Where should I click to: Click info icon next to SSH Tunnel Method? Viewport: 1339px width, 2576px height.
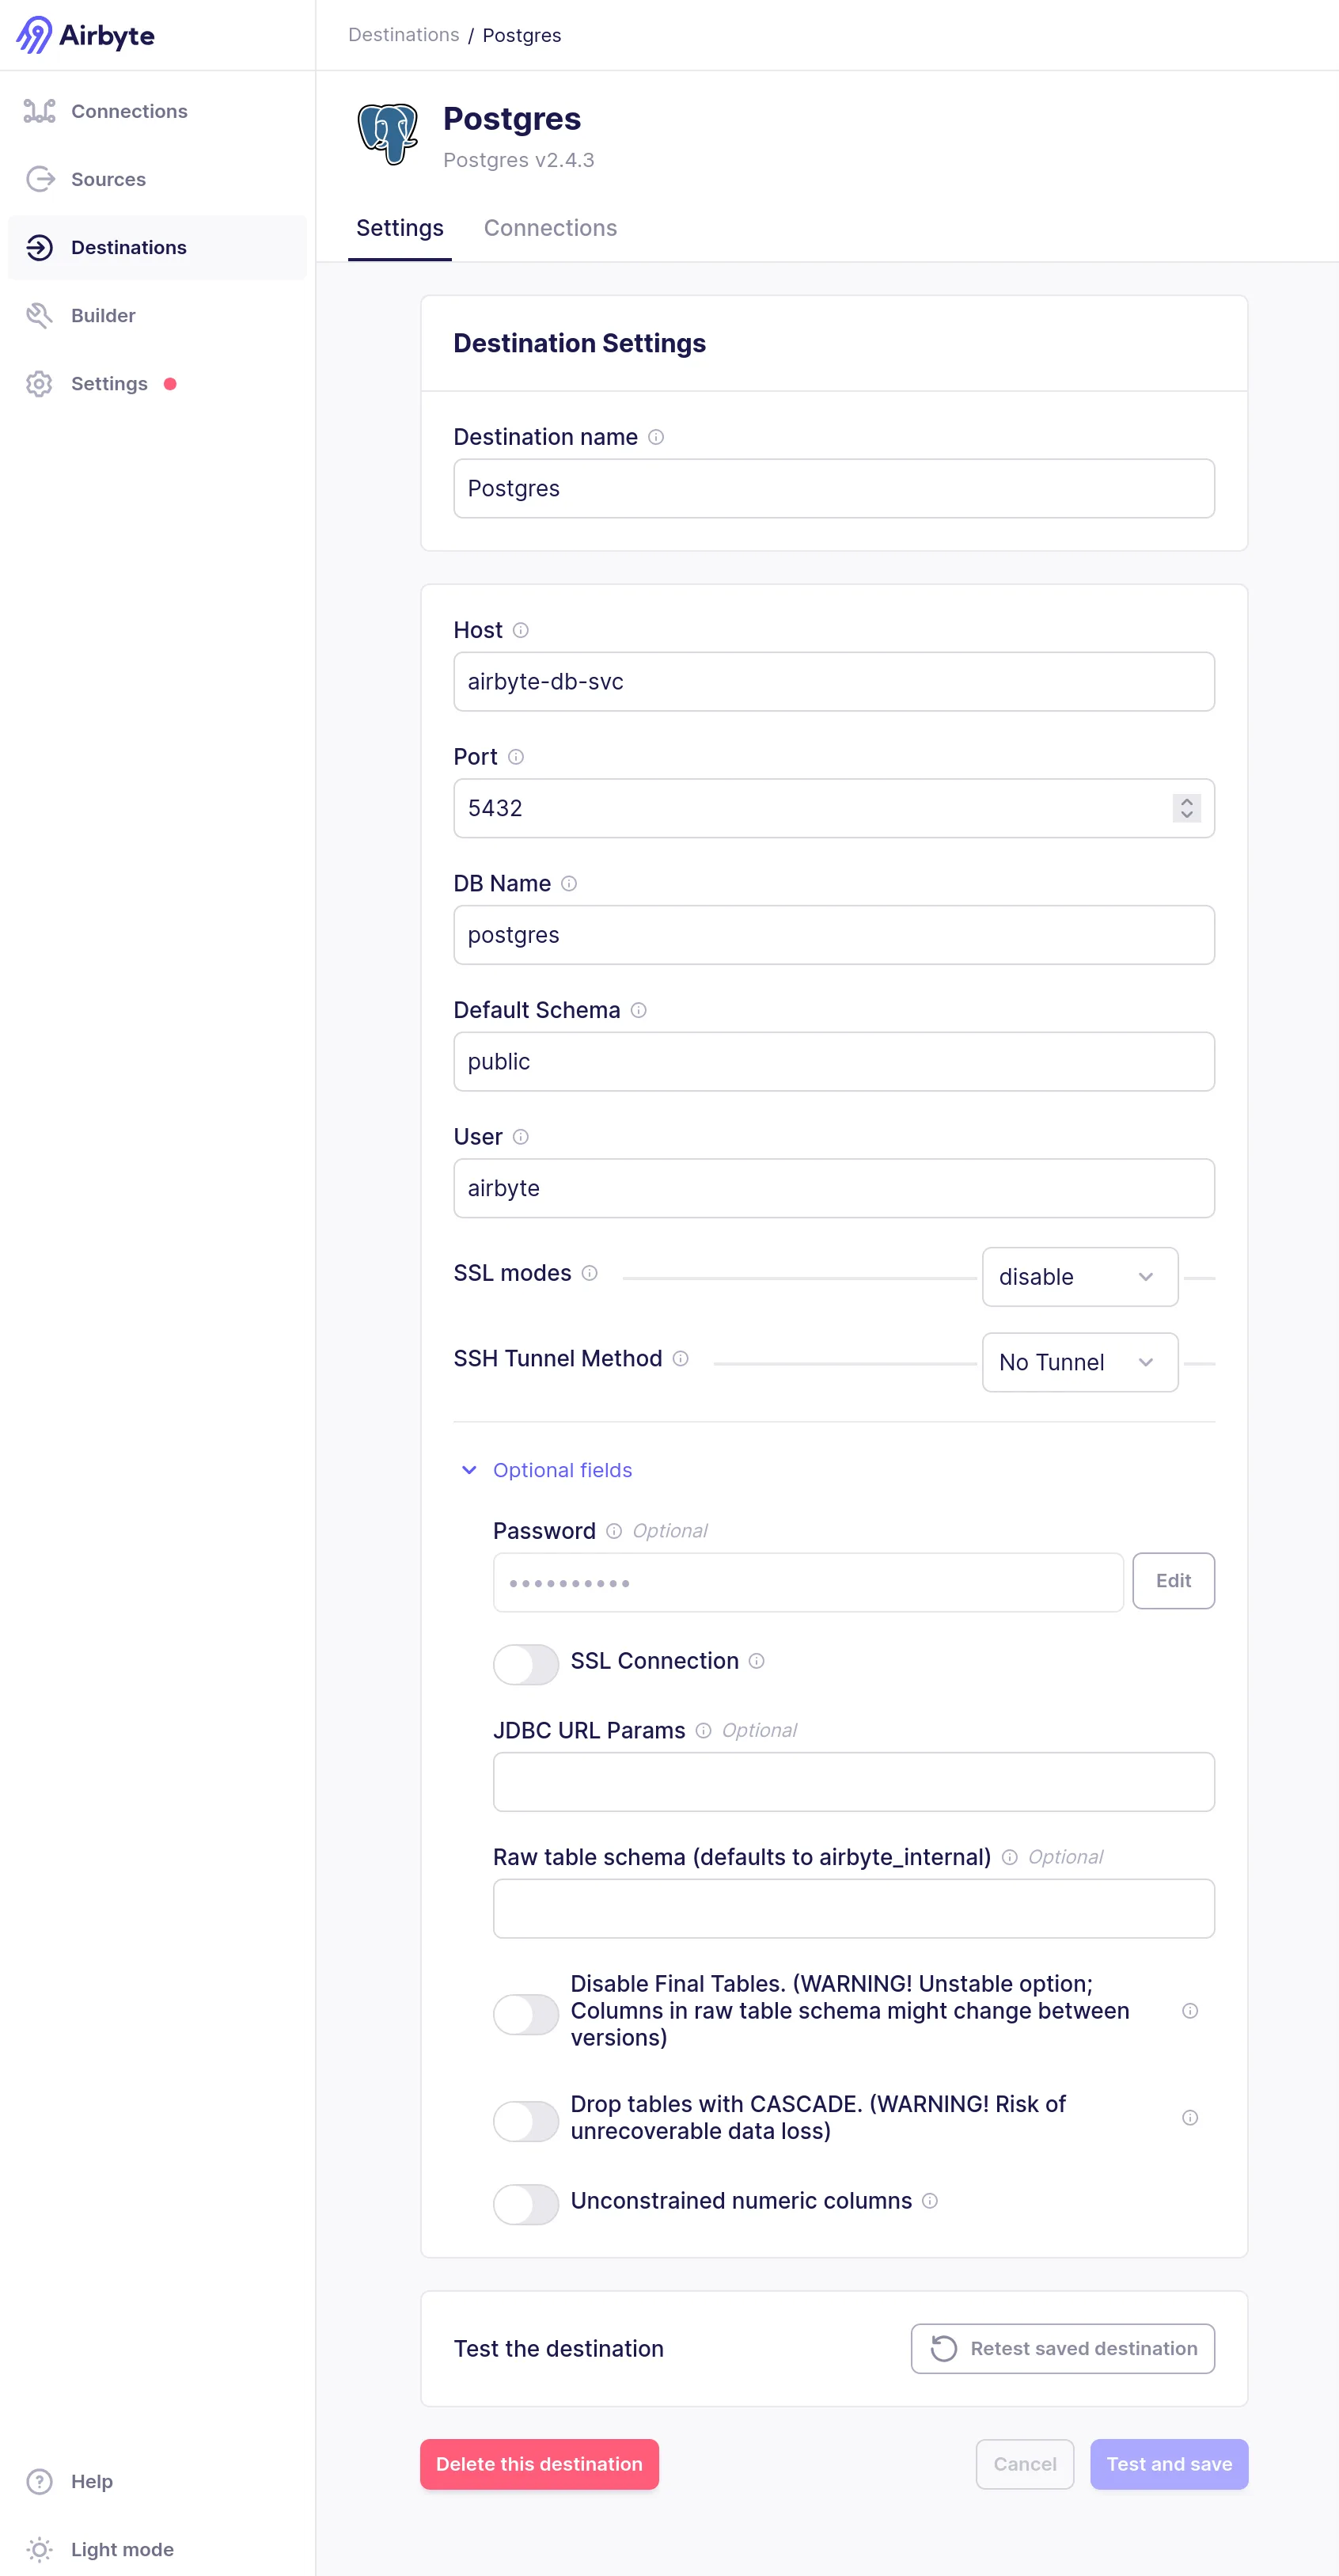pyautogui.click(x=680, y=1358)
